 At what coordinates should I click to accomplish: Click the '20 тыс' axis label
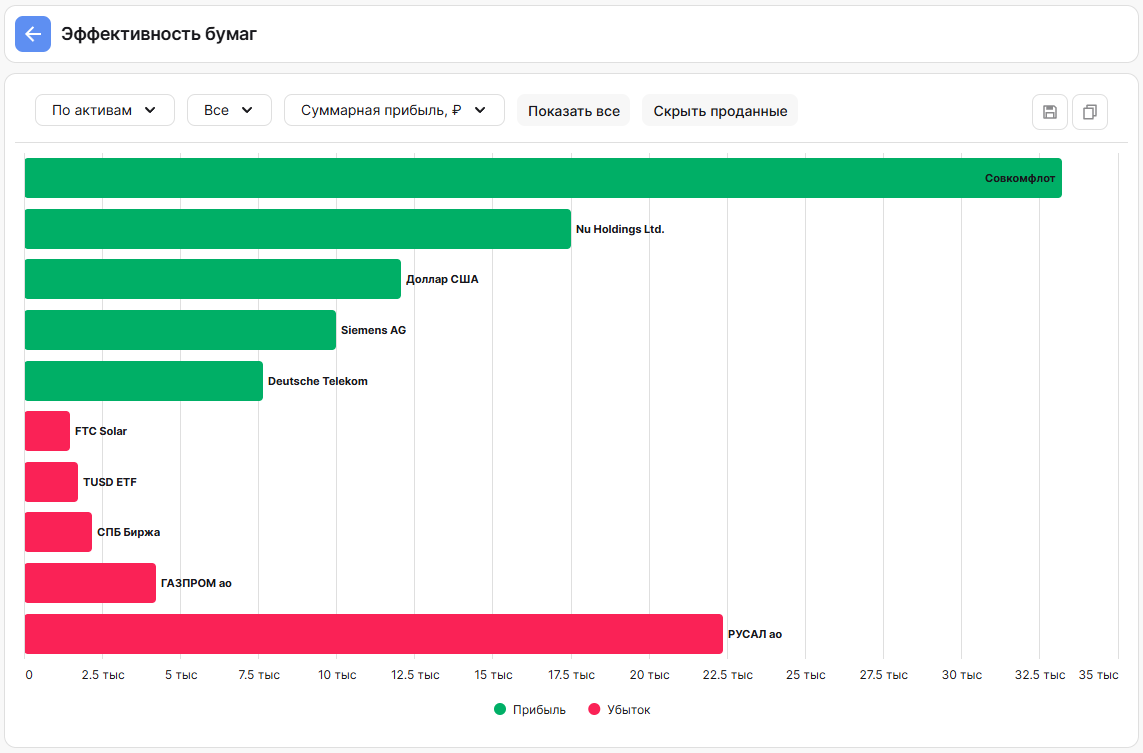coord(649,675)
